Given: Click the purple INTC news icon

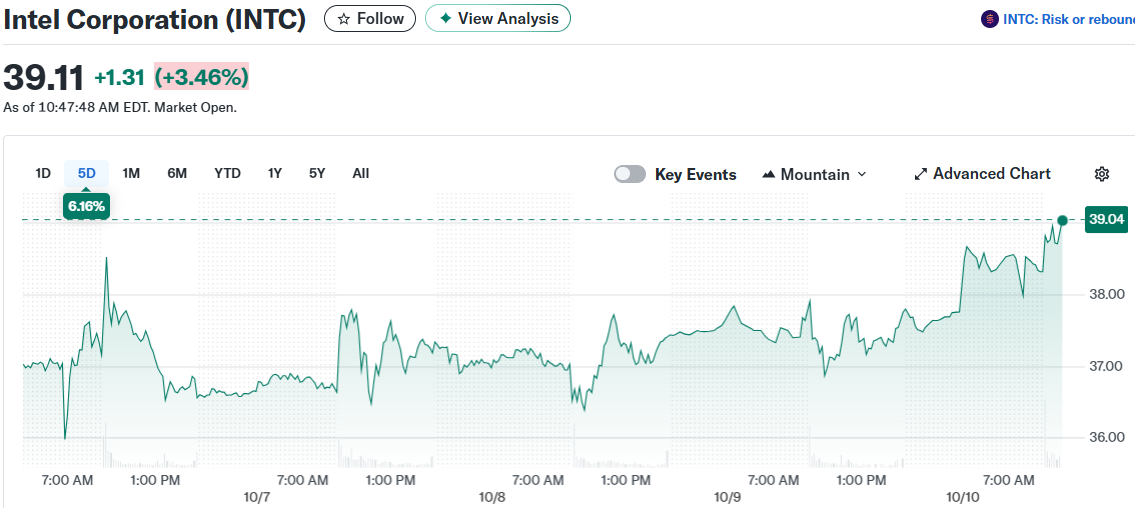Looking at the screenshot, I should [x=991, y=19].
